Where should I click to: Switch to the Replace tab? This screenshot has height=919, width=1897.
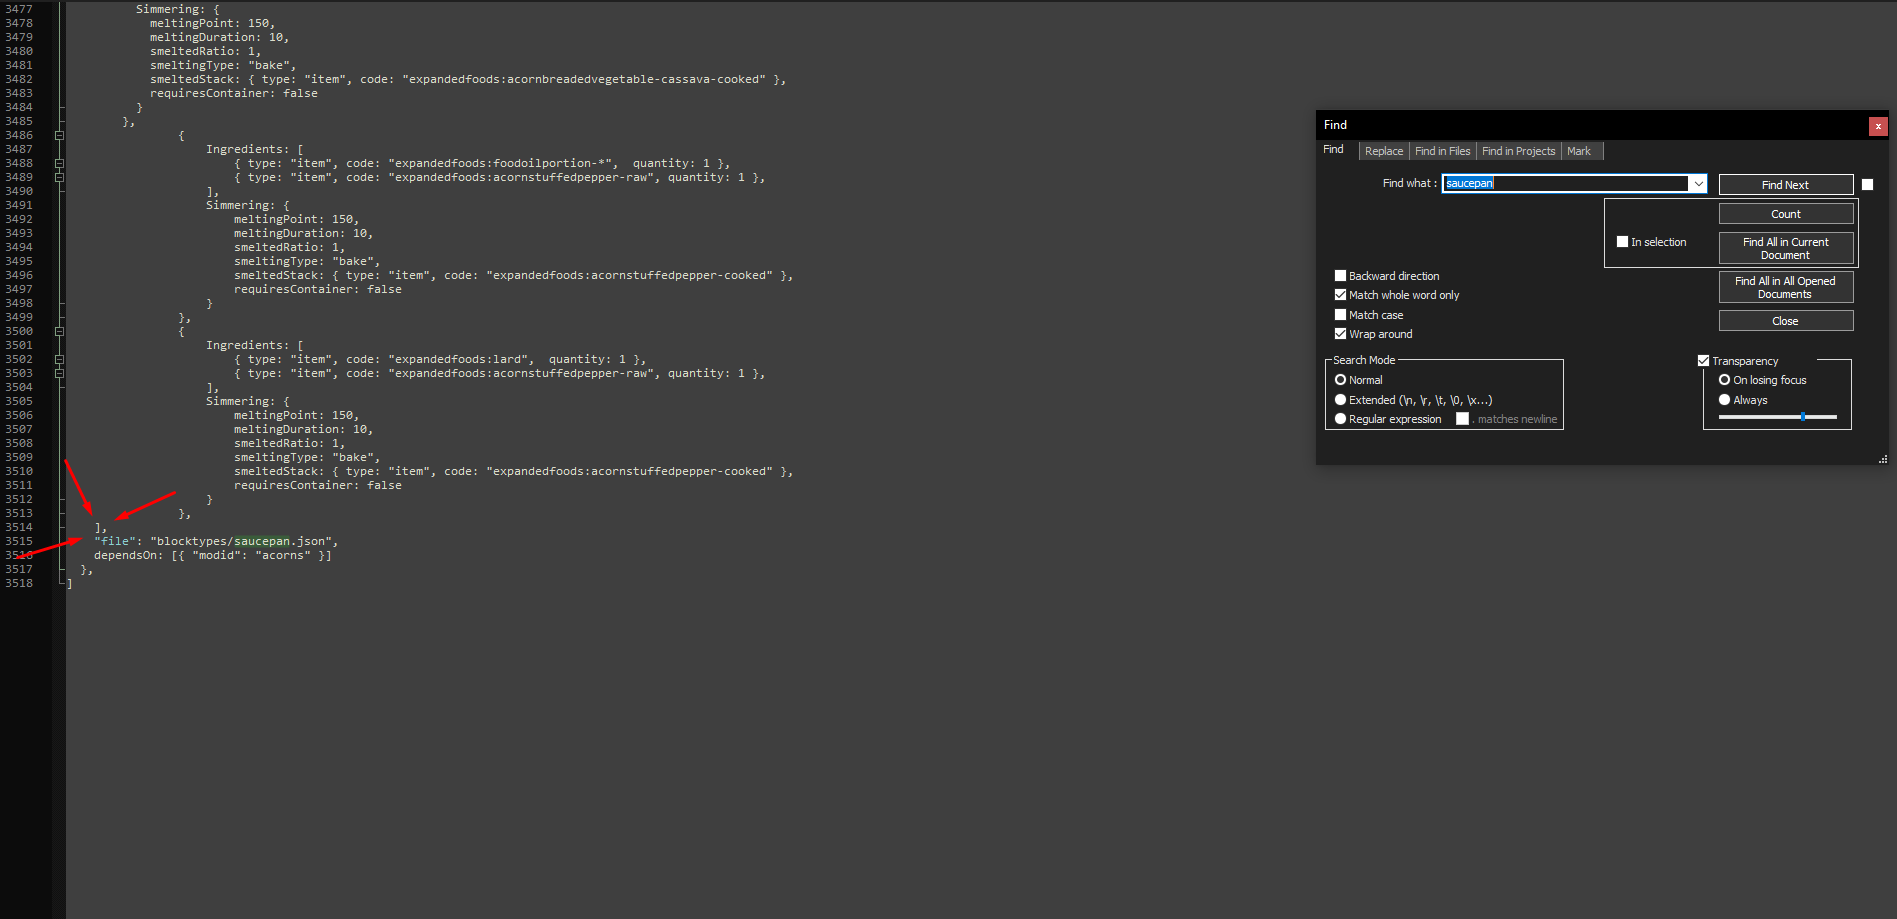click(1383, 151)
